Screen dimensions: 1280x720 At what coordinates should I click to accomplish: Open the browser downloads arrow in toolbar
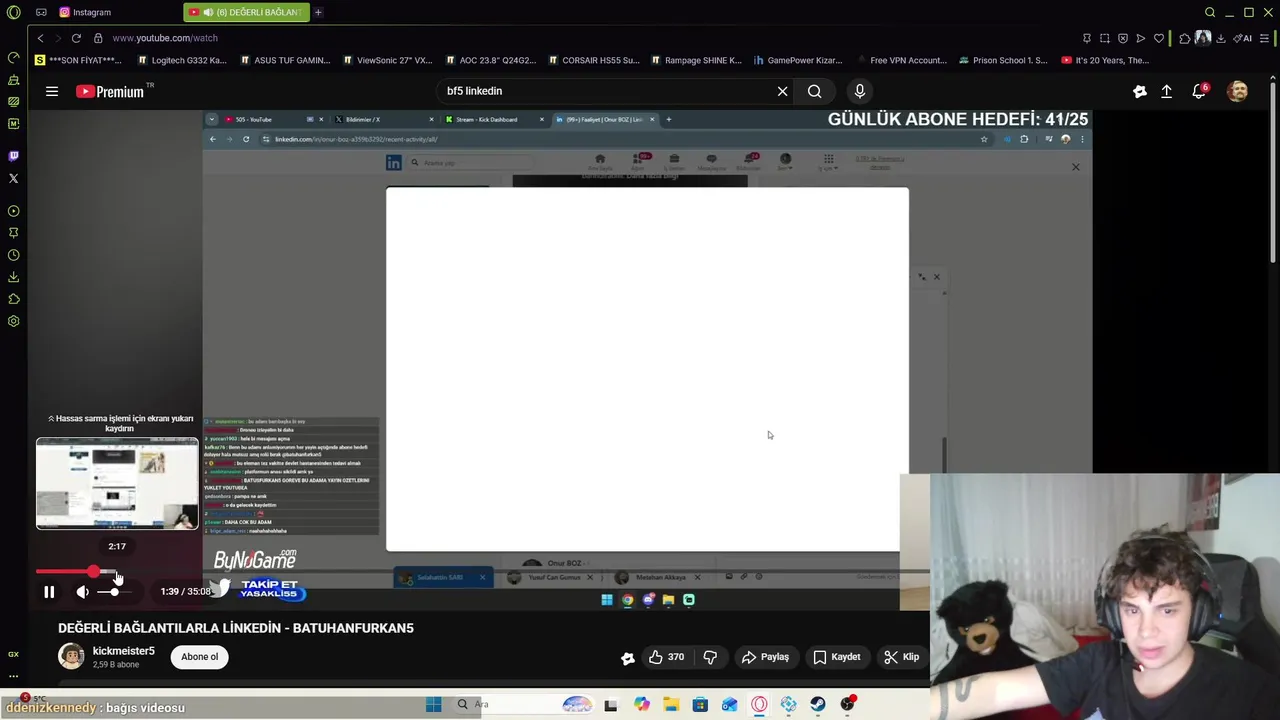click(1220, 38)
